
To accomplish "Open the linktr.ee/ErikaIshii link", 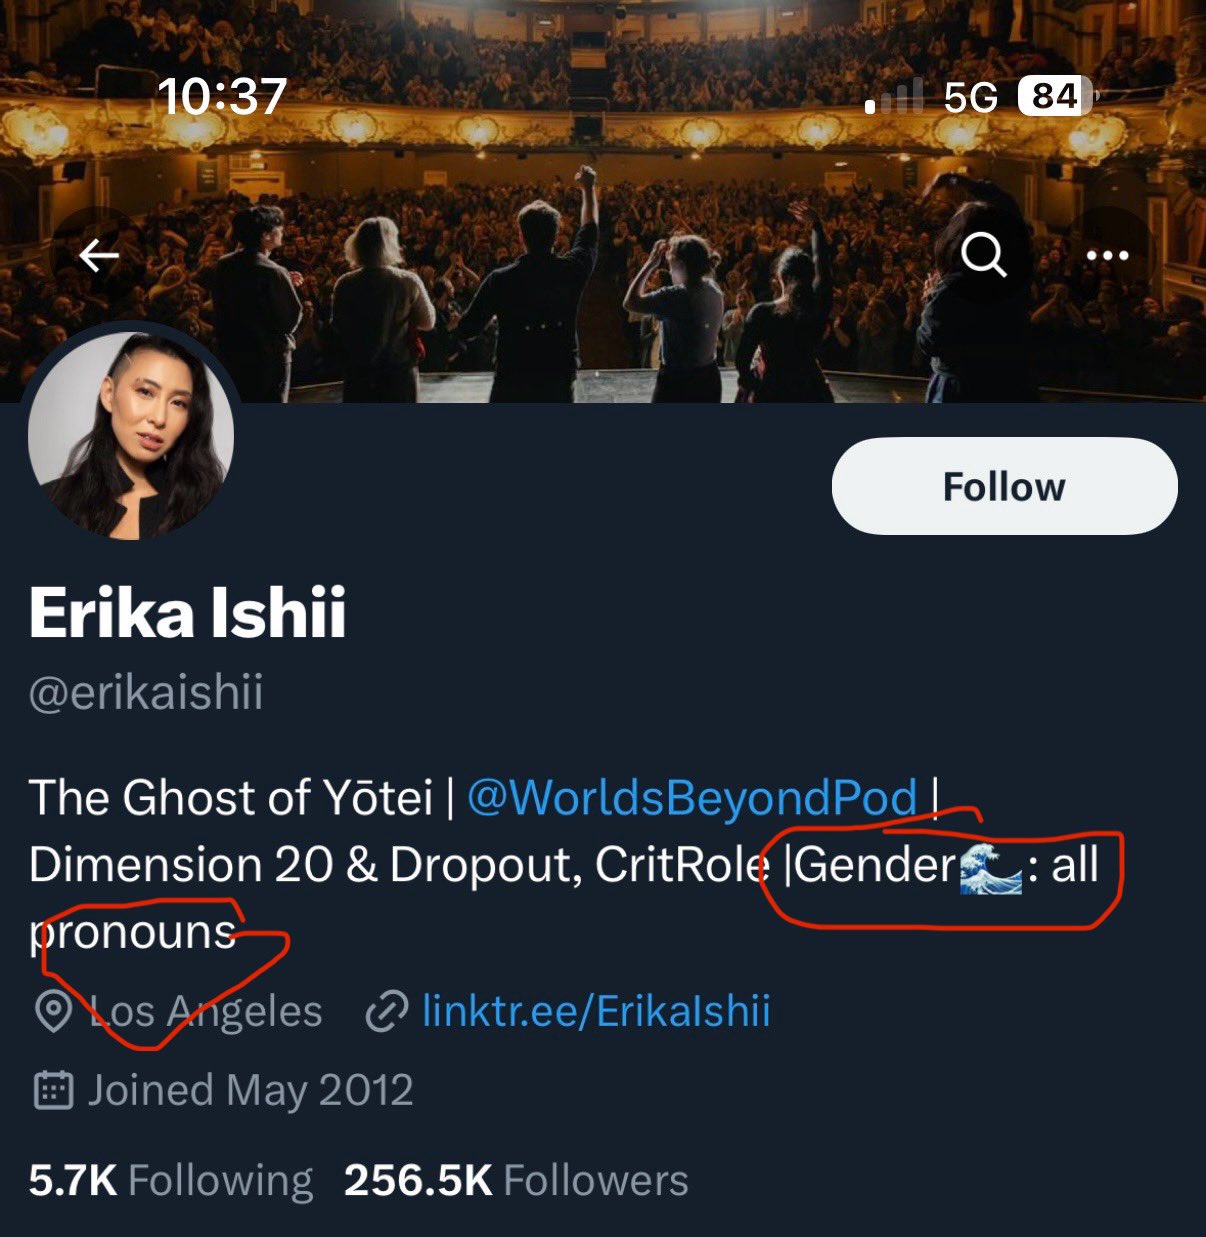I will point(596,1011).
